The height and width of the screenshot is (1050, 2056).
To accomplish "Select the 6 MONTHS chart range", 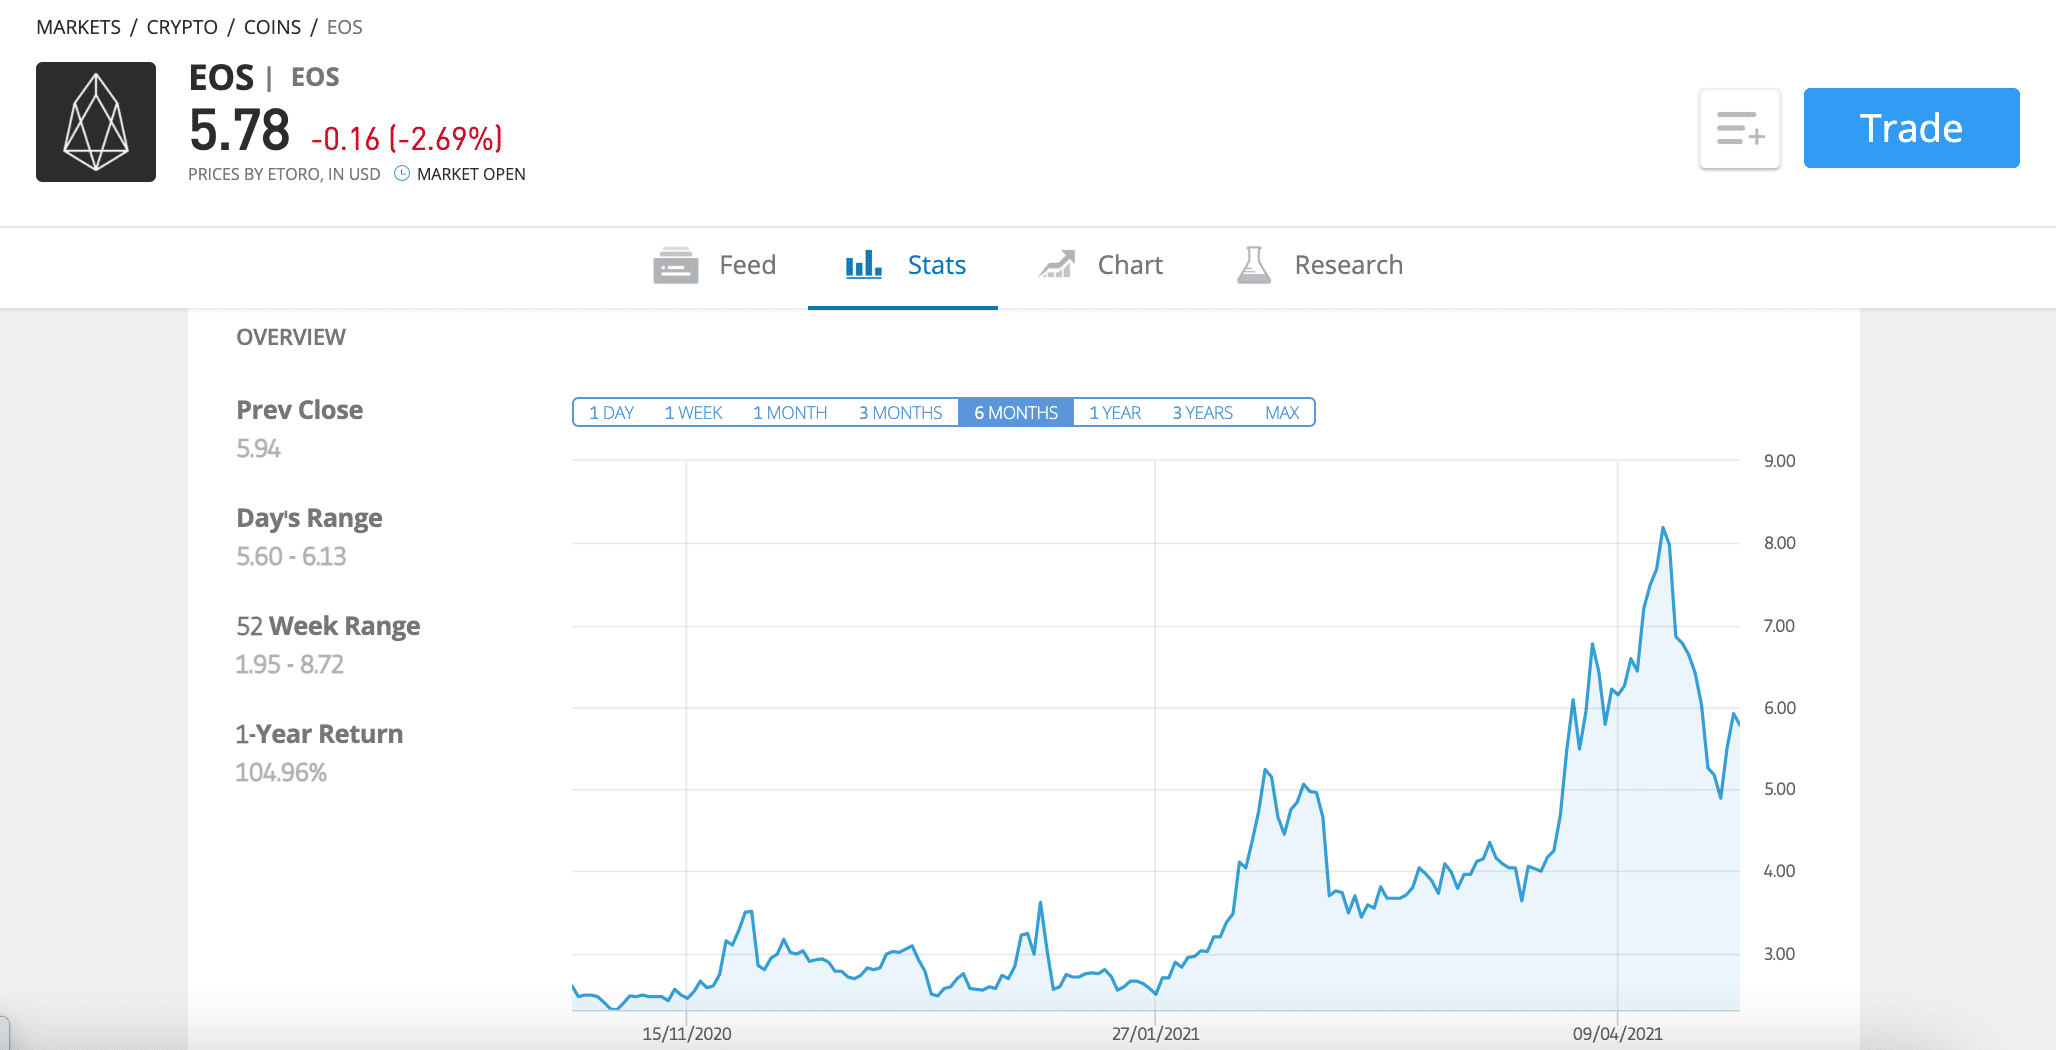I will pyautogui.click(x=1016, y=413).
